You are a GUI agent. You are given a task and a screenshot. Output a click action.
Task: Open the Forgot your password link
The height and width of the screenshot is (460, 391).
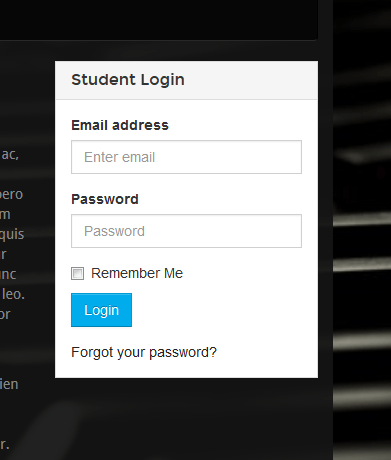coord(144,352)
